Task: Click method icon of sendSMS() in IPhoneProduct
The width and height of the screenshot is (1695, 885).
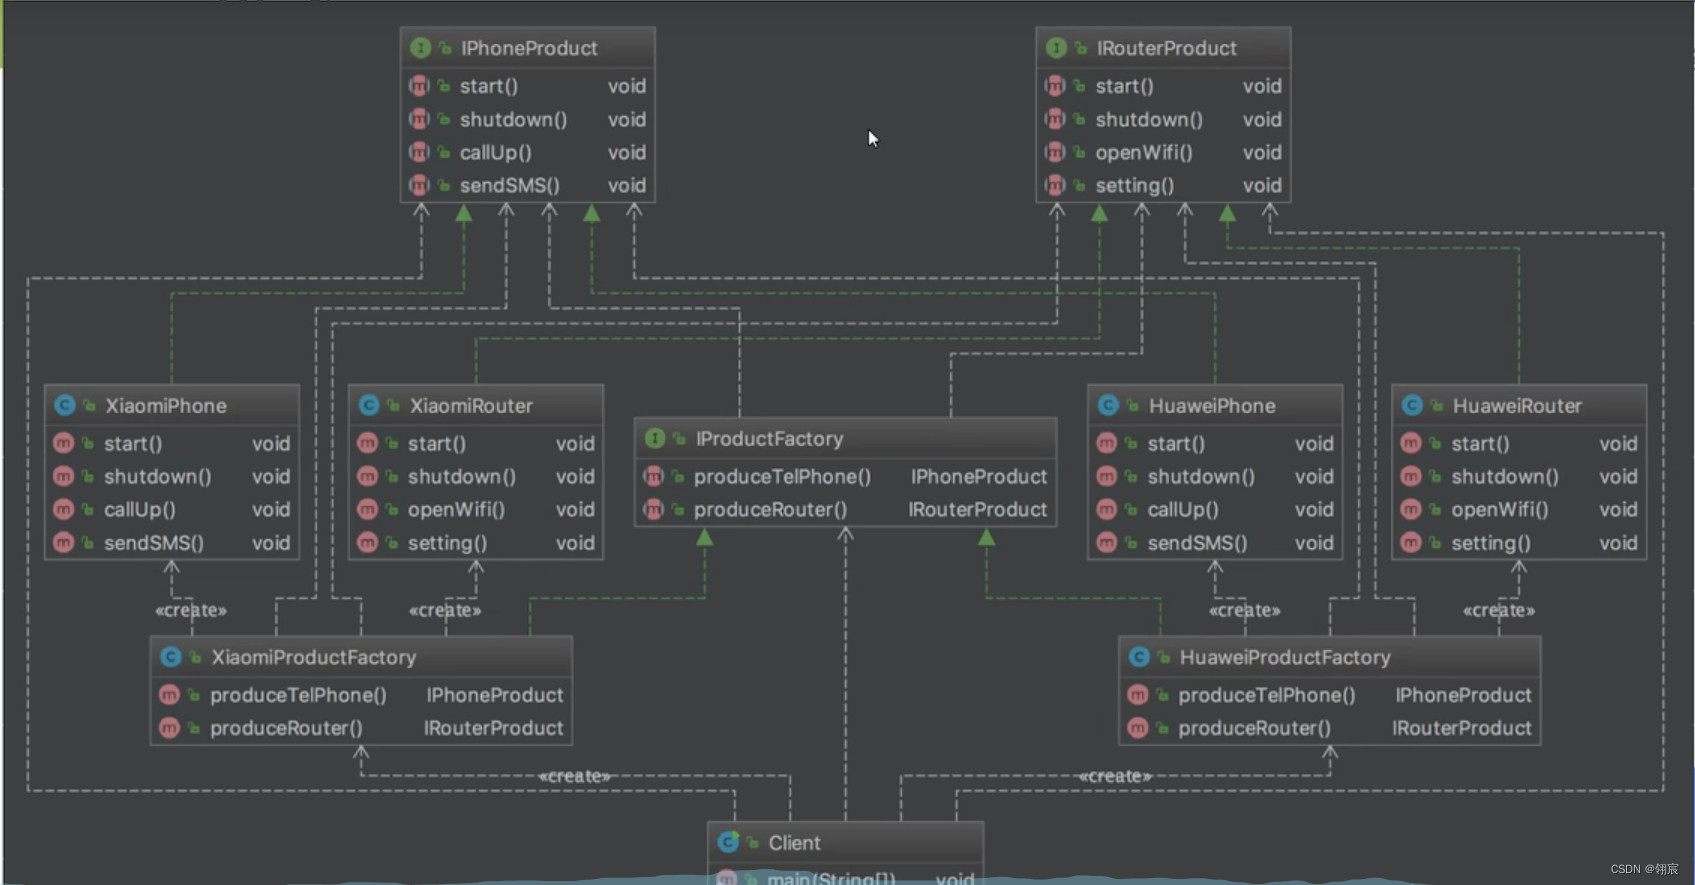Action: (419, 185)
